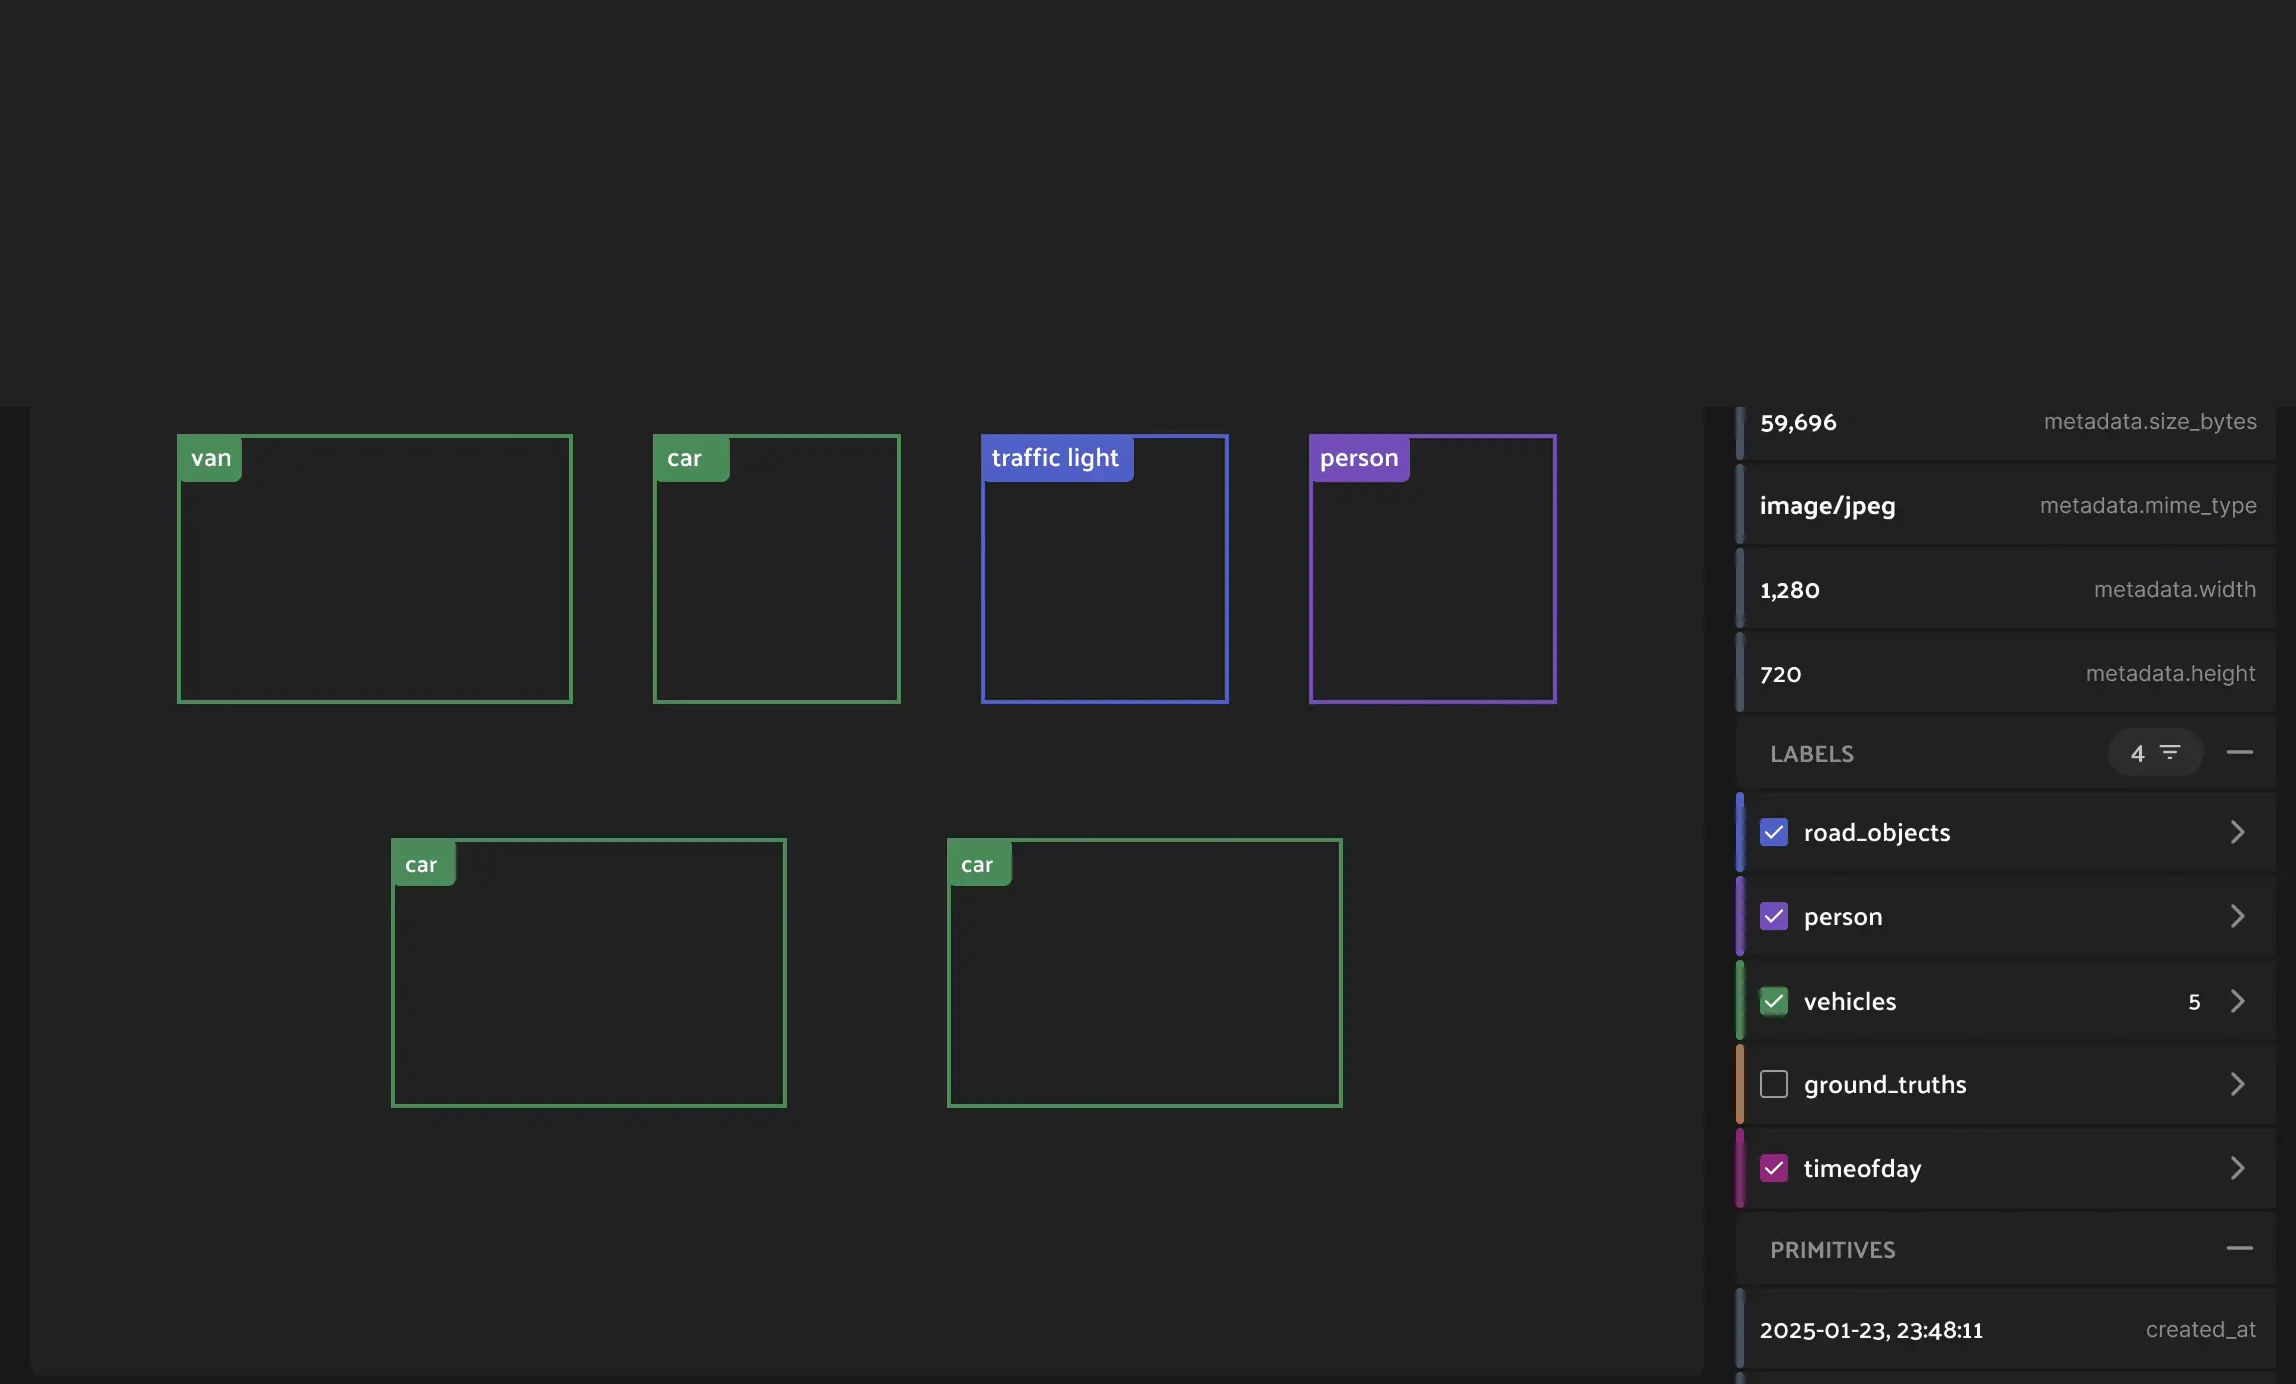Click the metadata.size_bytes 59,696 row
Image resolution: width=2296 pixels, height=1384 pixels.
click(x=2006, y=423)
